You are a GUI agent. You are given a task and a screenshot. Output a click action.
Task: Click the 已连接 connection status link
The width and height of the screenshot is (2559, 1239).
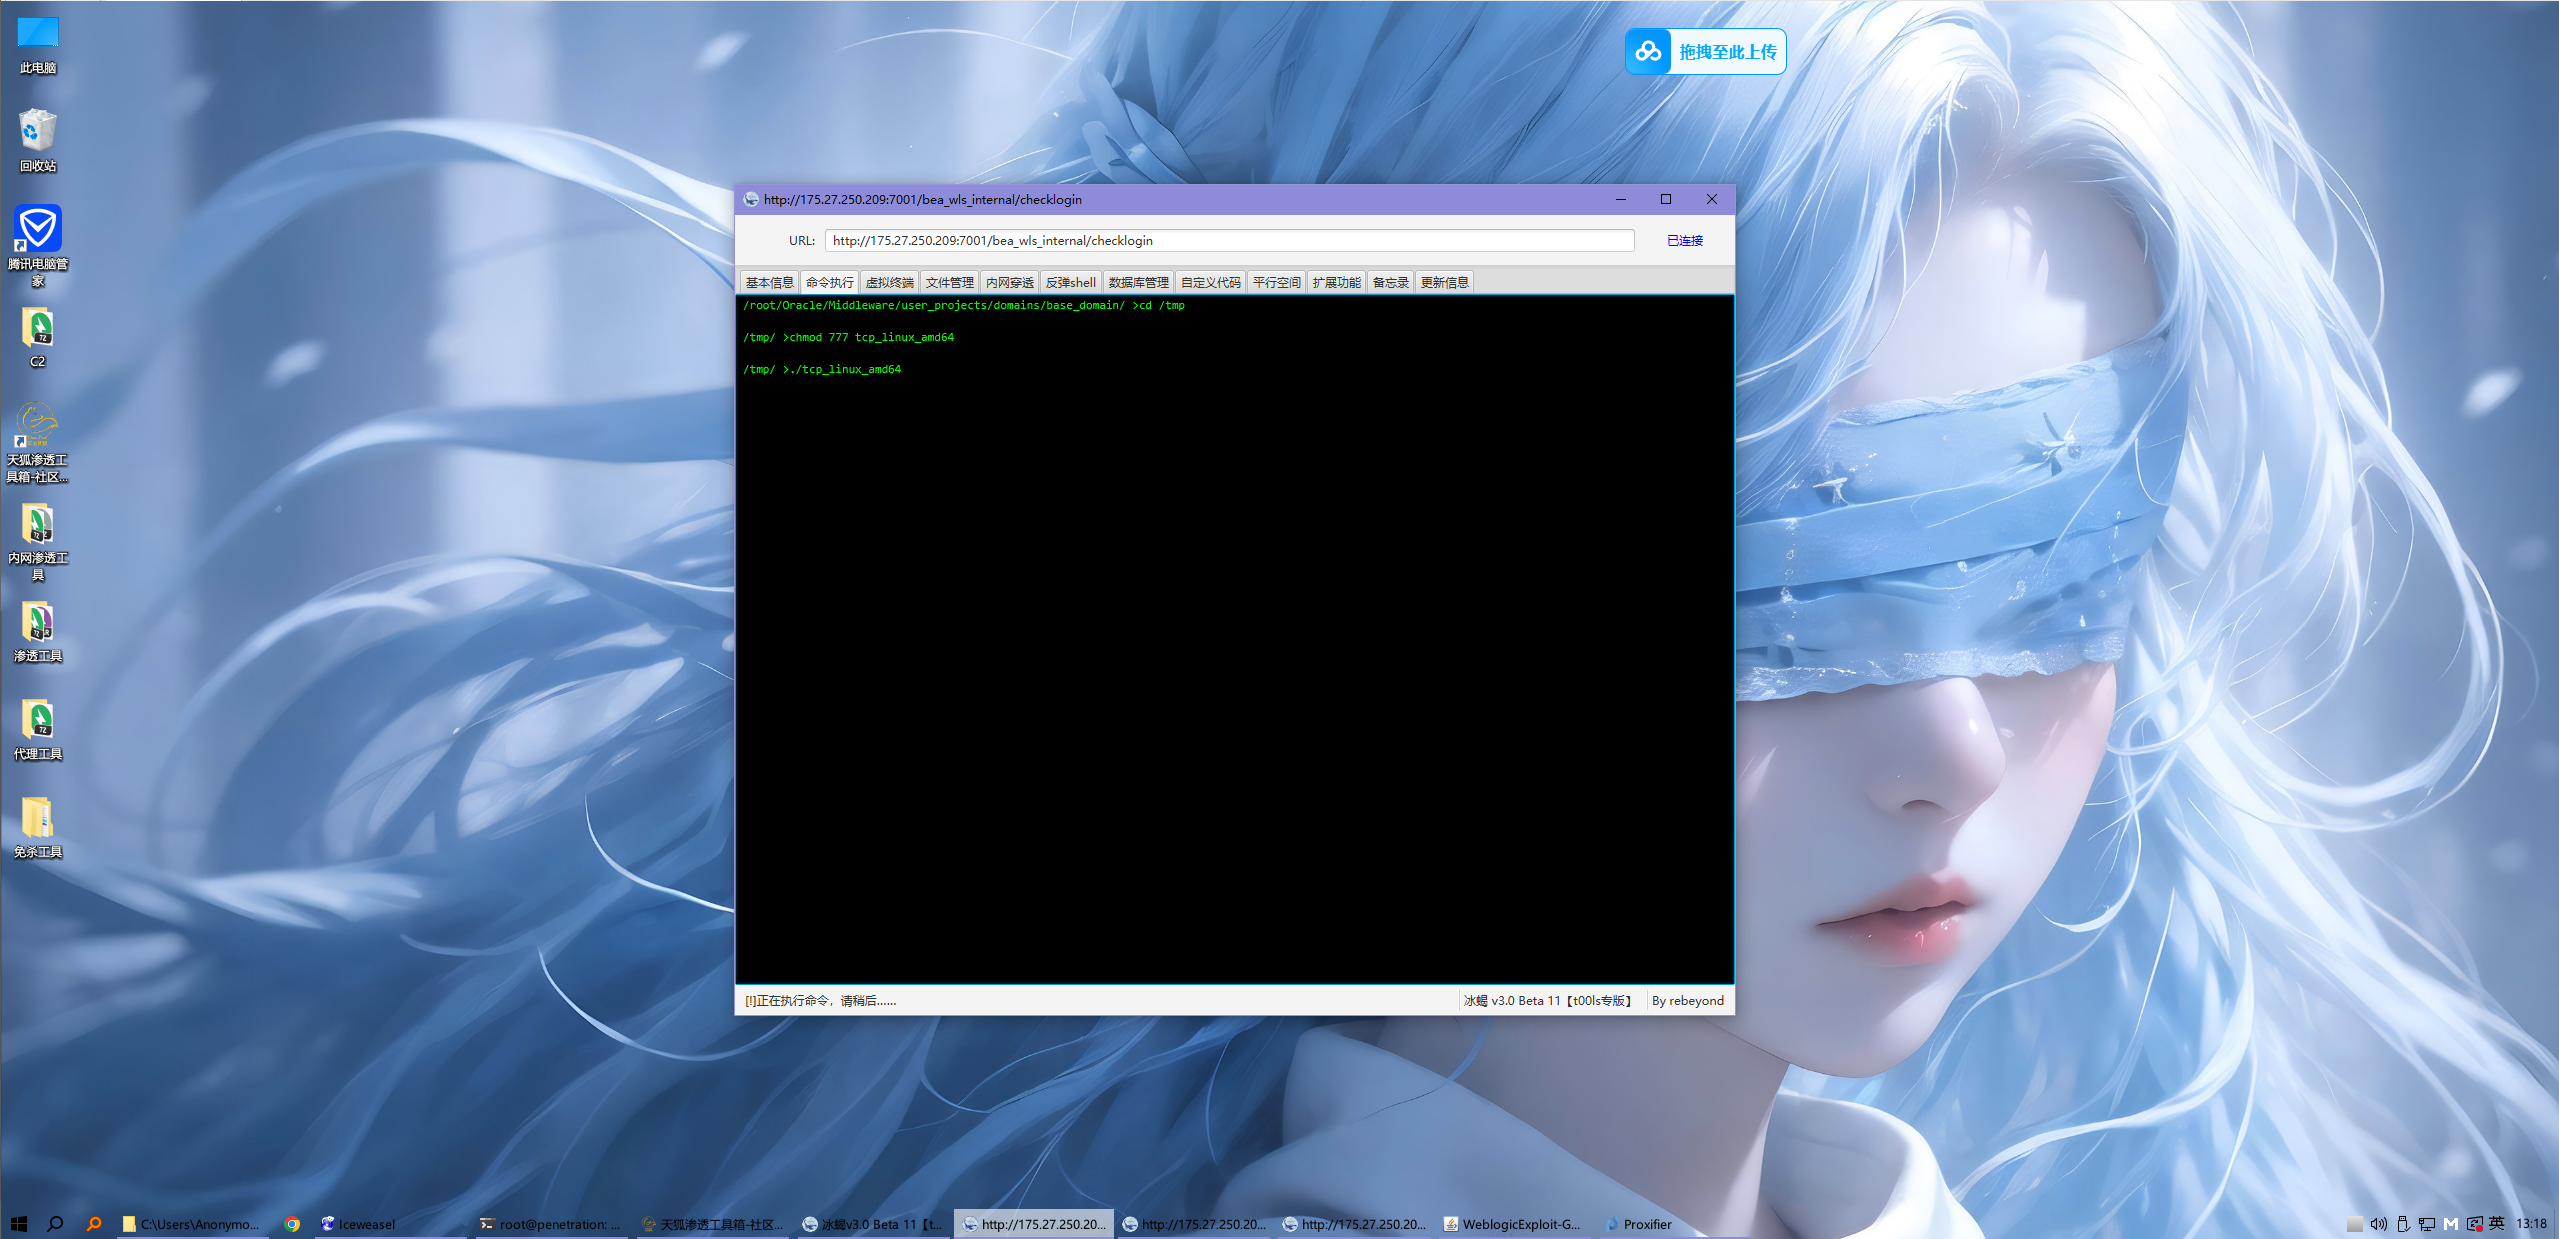(x=1684, y=241)
